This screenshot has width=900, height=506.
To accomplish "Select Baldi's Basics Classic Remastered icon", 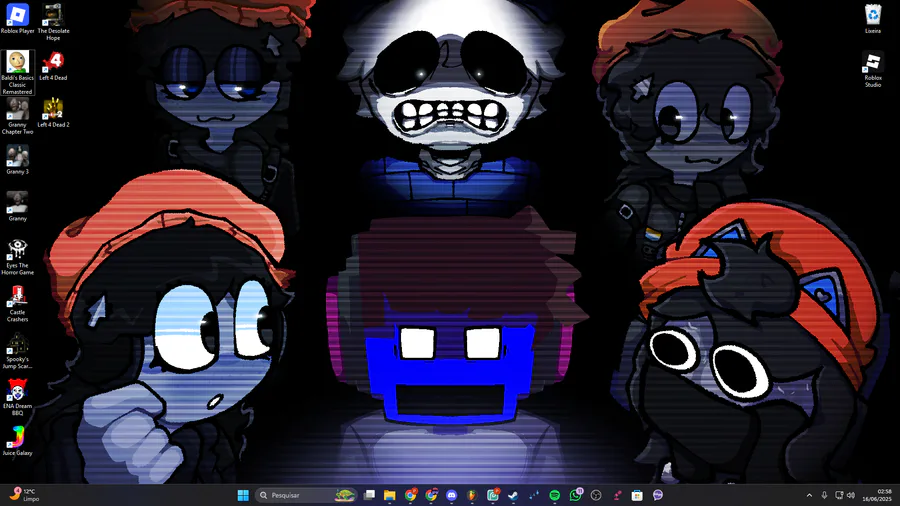I will 17,72.
